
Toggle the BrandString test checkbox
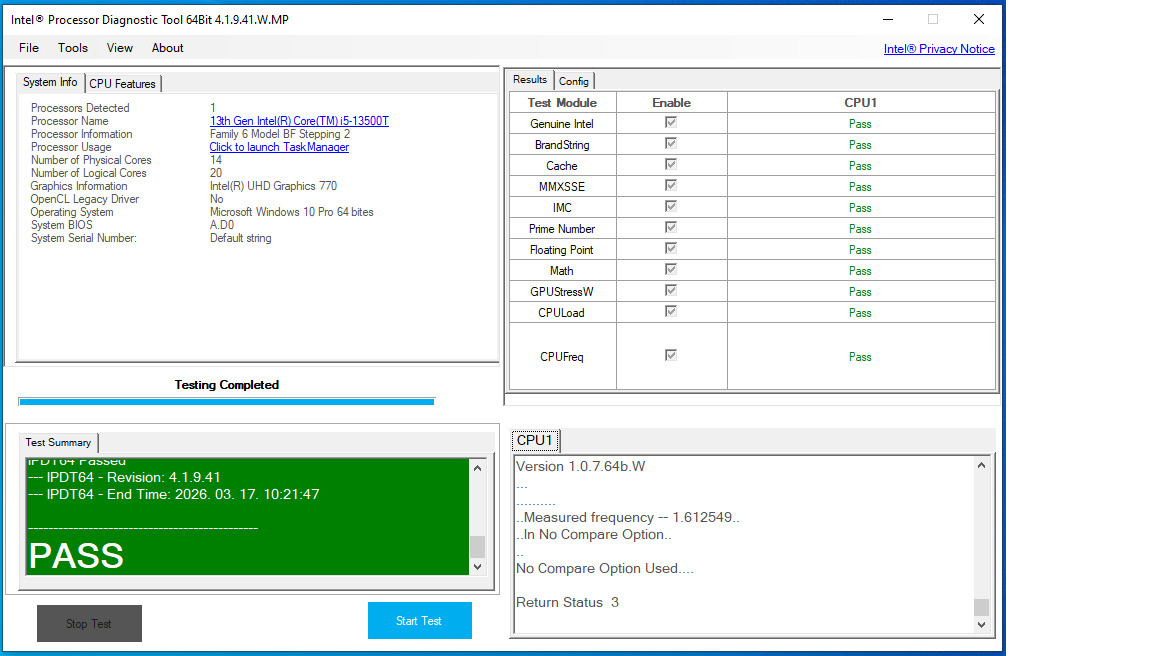tap(671, 143)
